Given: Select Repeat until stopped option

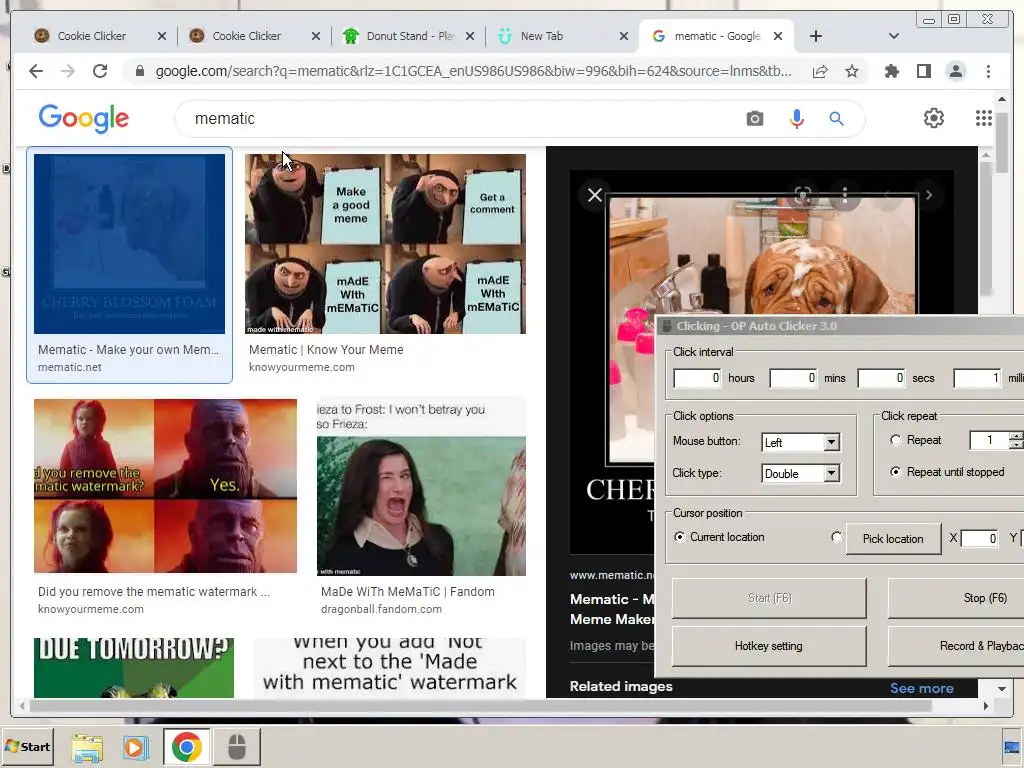Looking at the screenshot, I should pos(896,472).
